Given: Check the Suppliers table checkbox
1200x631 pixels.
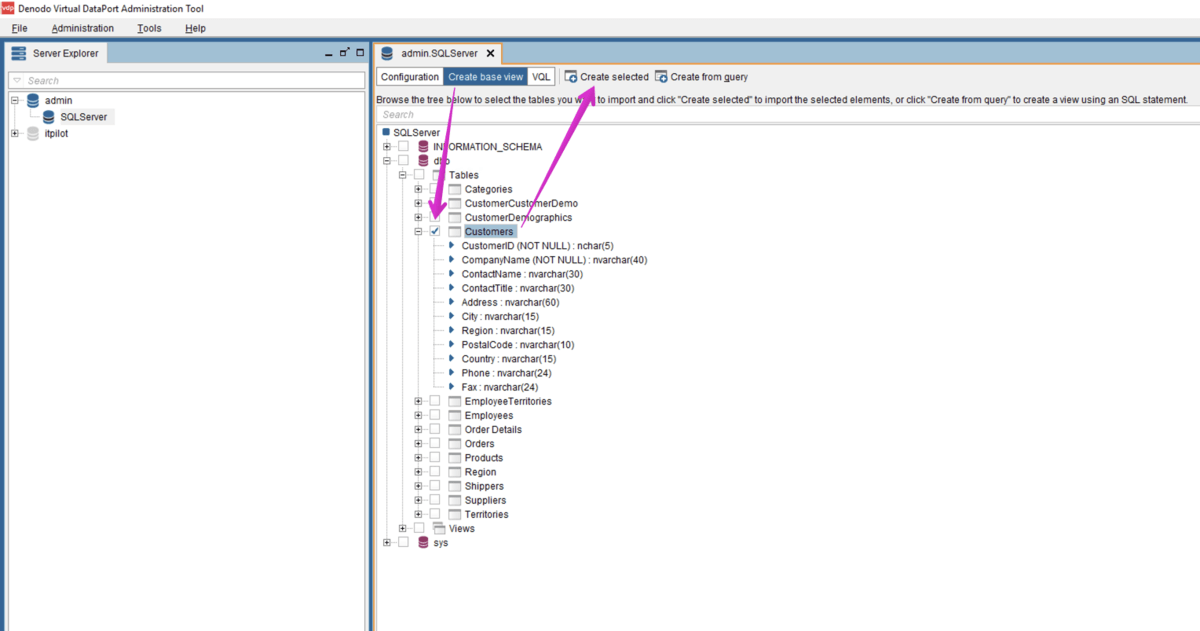Looking at the screenshot, I should point(435,500).
